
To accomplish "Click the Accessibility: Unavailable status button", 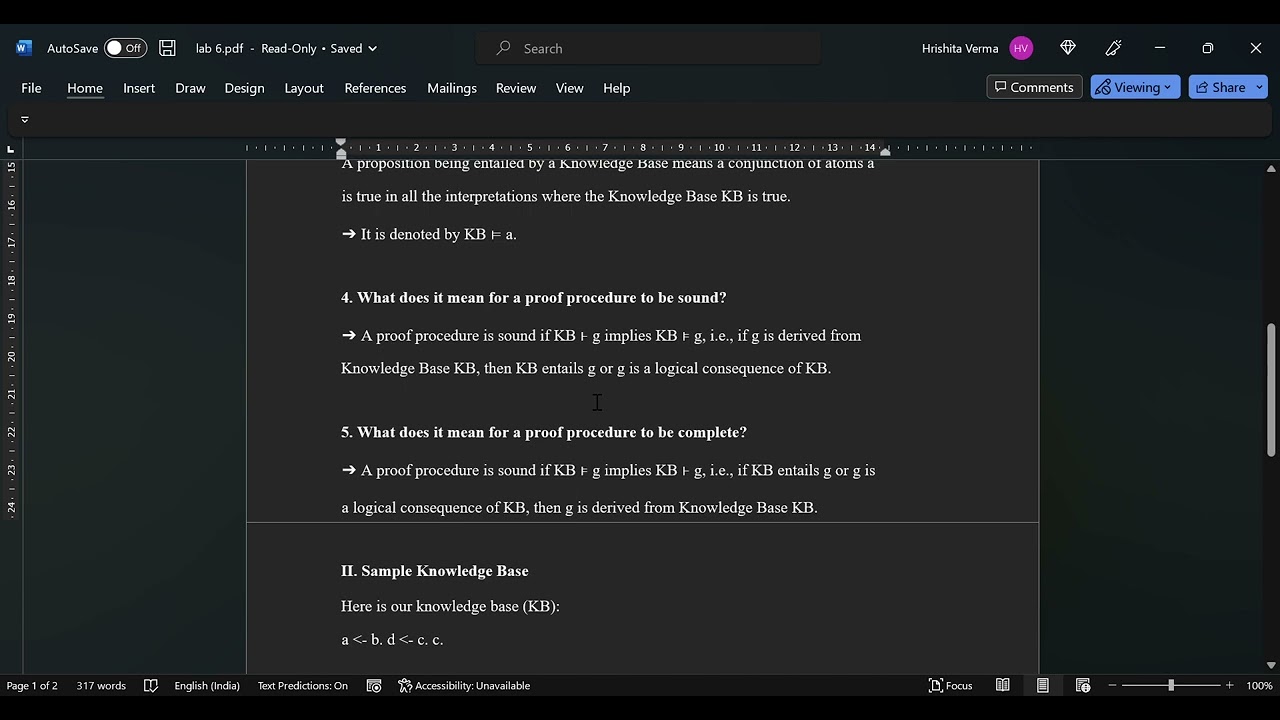I will tap(464, 685).
